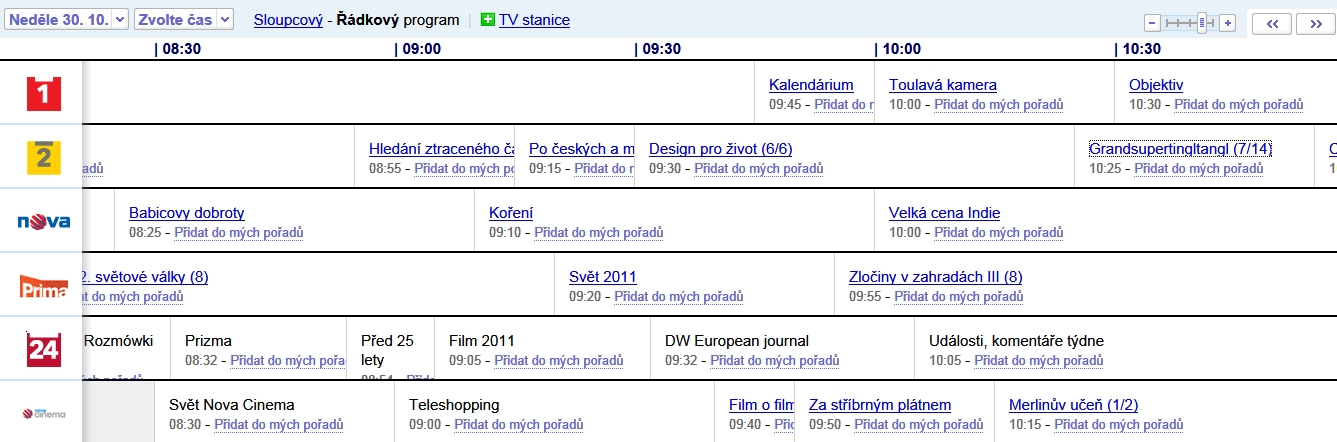This screenshot has width=1337, height=442.
Task: Click the Nova channel logo
Action: pos(43,221)
